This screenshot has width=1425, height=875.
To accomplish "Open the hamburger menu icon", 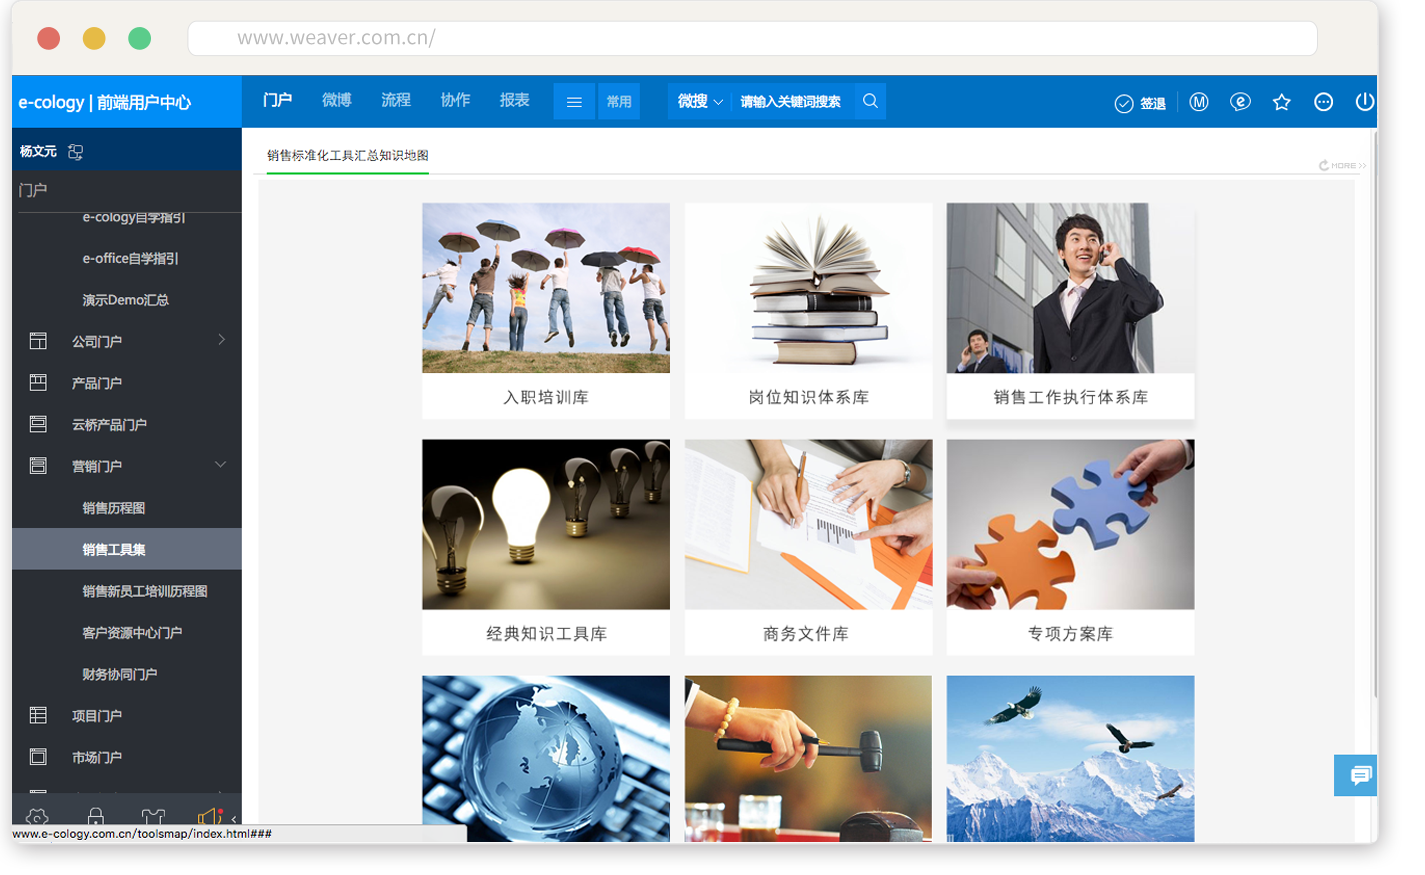I will click(574, 102).
